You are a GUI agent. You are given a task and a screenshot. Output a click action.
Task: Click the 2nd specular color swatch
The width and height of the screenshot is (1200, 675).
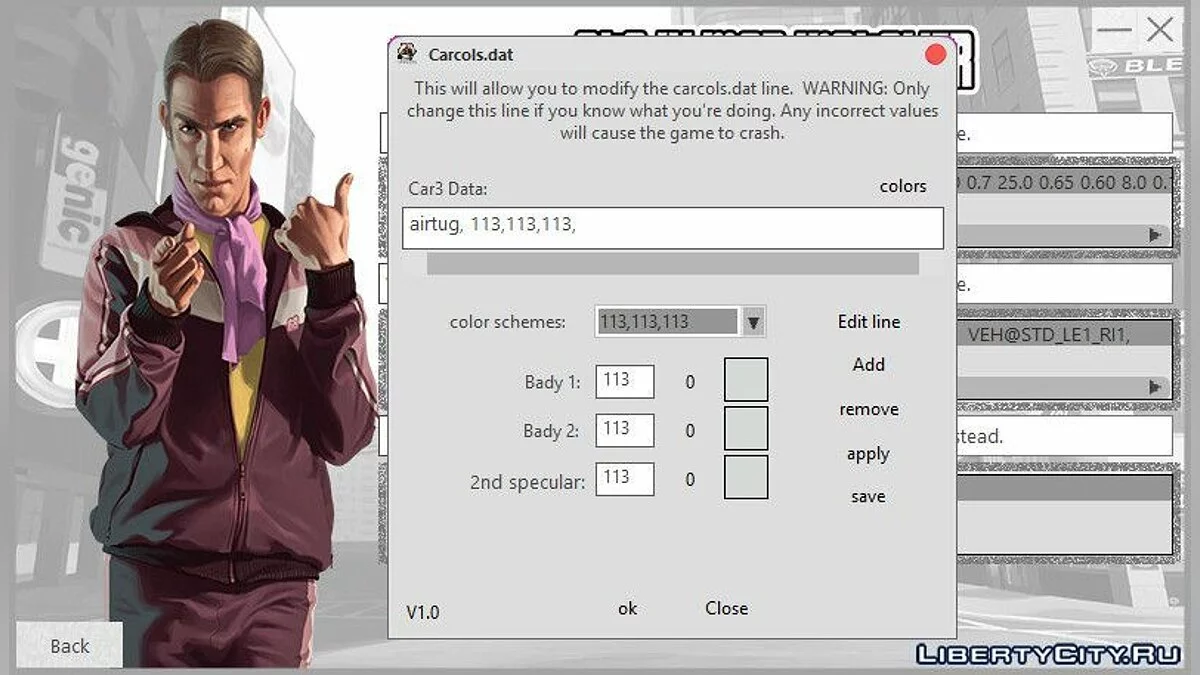[x=746, y=478]
